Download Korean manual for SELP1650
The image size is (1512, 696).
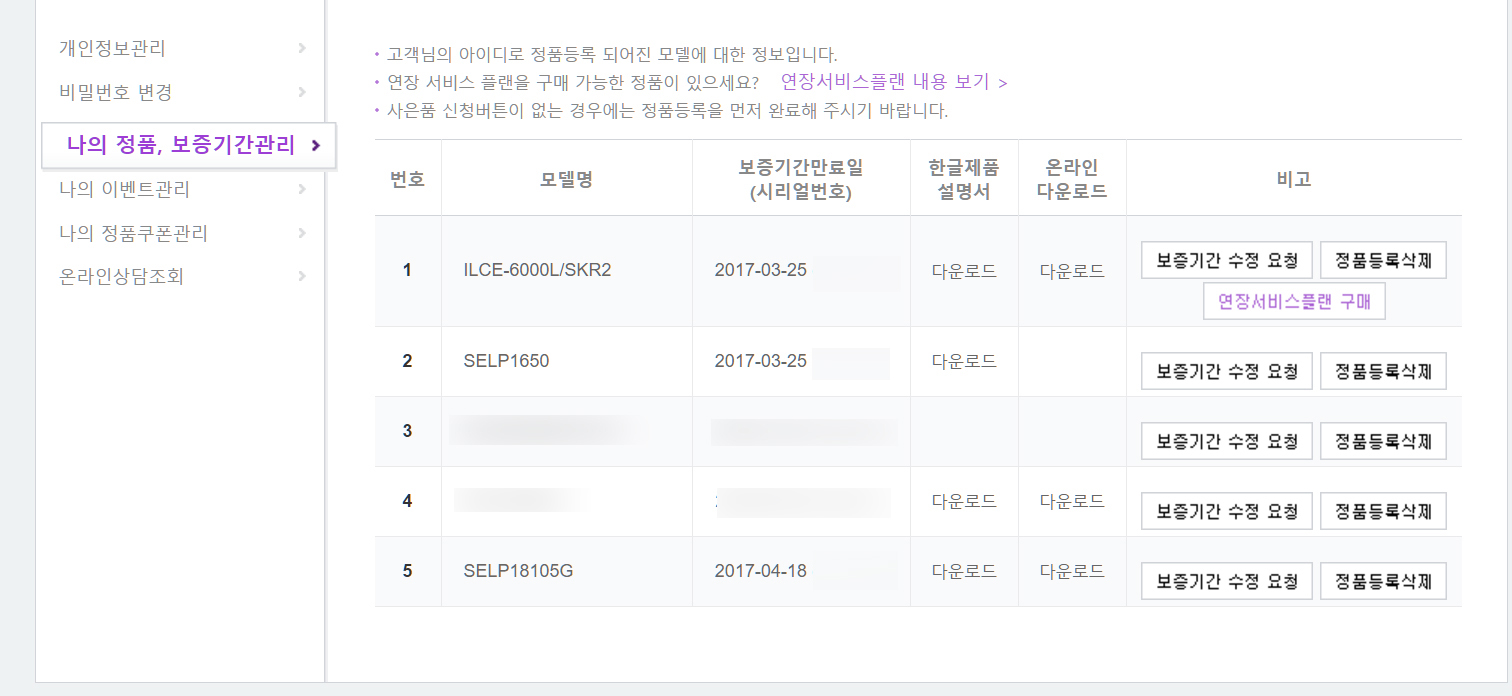(964, 361)
